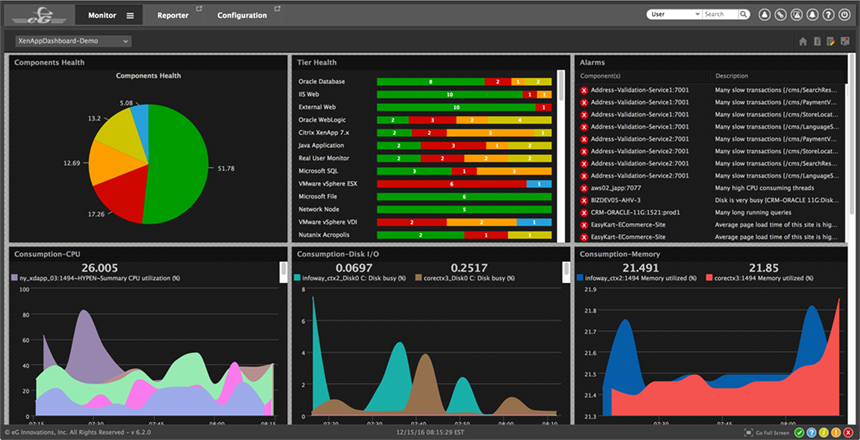Click the notification bell icon

pos(812,15)
